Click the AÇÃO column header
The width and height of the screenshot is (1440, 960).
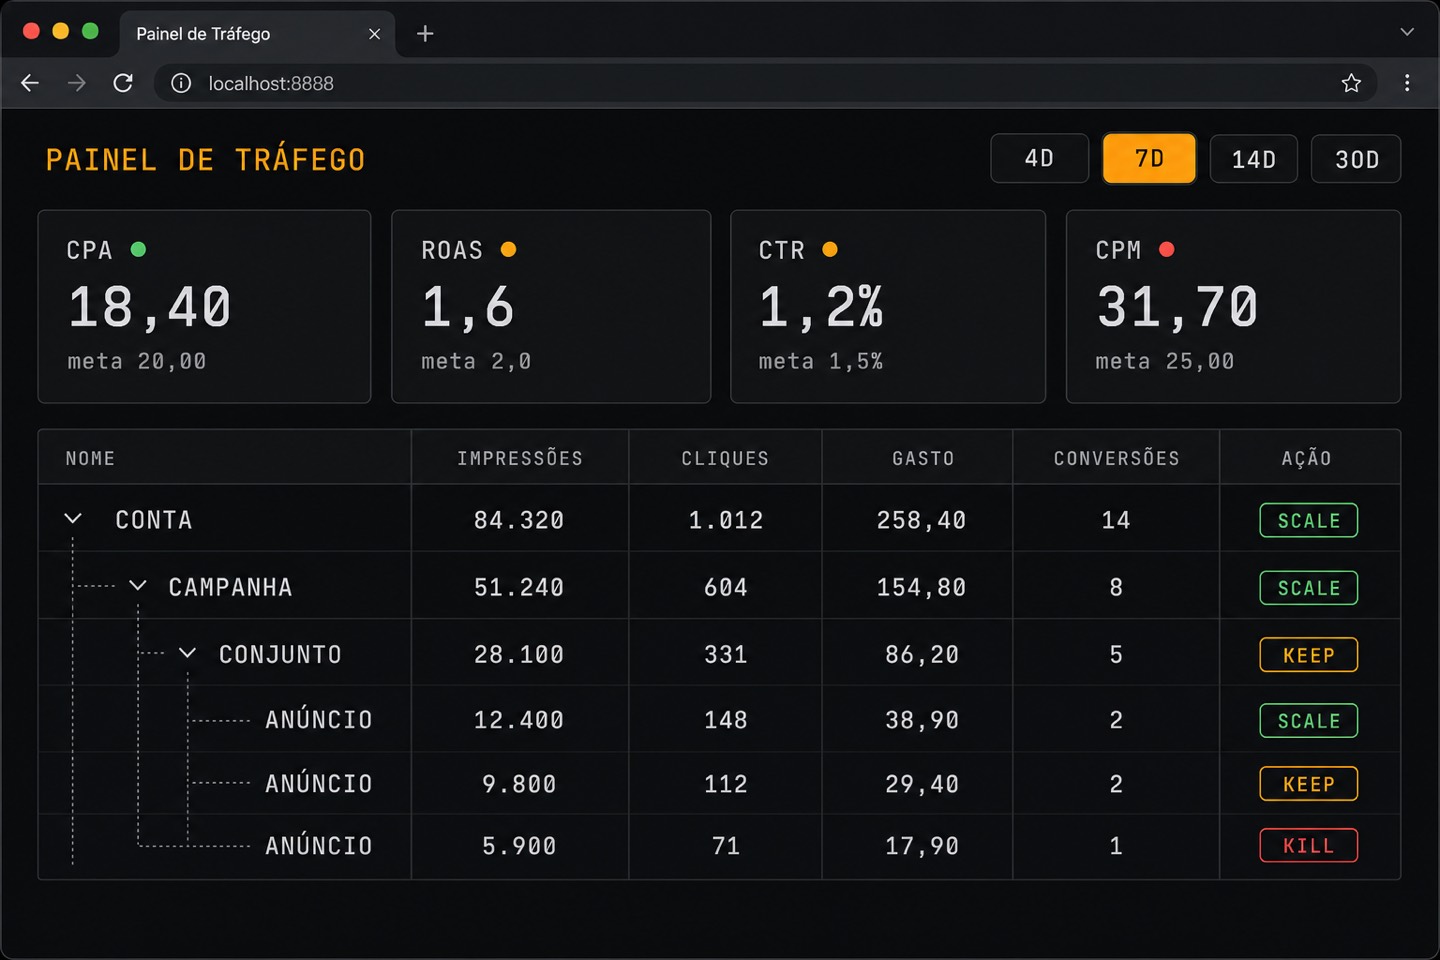pyautogui.click(x=1306, y=458)
